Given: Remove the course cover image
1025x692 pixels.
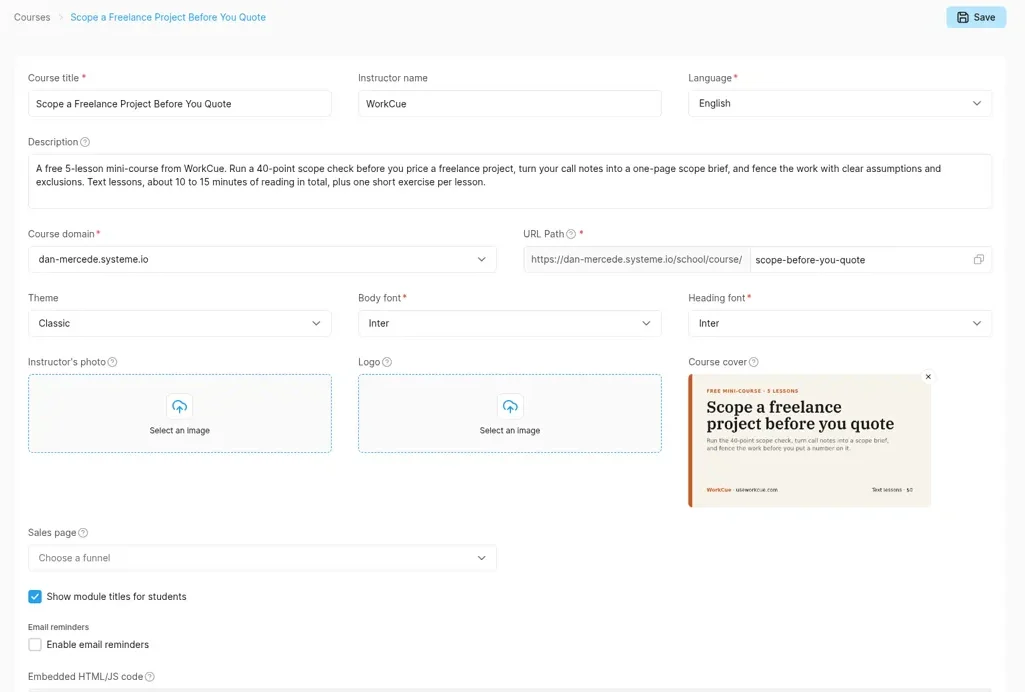Looking at the screenshot, I should (928, 377).
